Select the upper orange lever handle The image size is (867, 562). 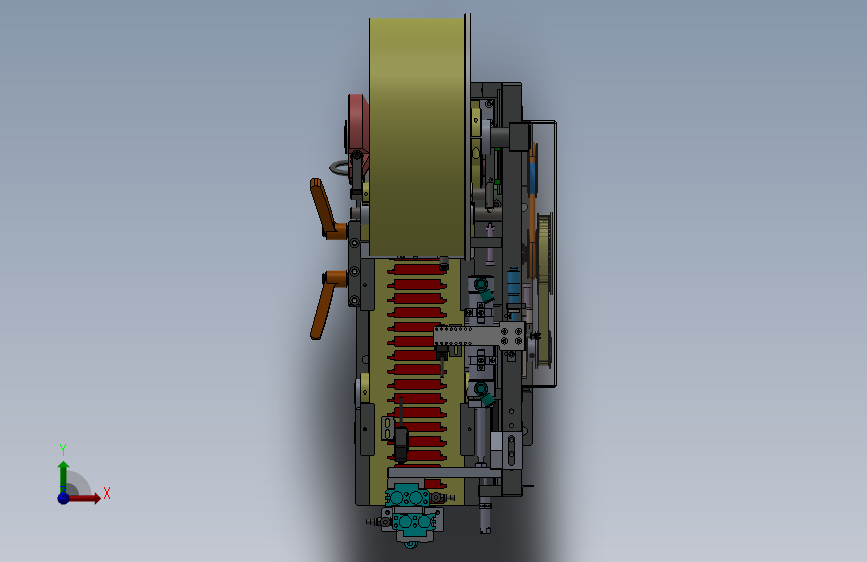[x=327, y=209]
